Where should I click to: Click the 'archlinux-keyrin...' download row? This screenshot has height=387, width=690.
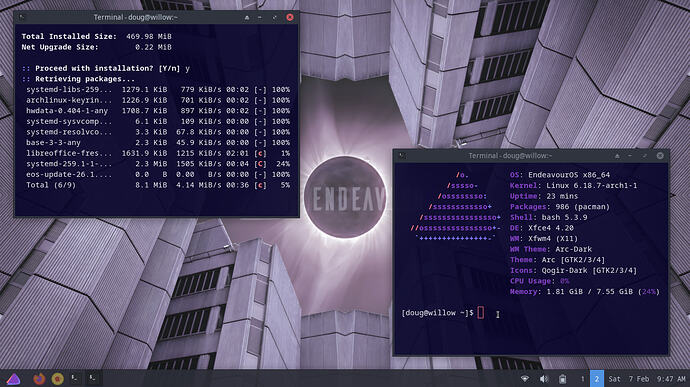[158, 100]
